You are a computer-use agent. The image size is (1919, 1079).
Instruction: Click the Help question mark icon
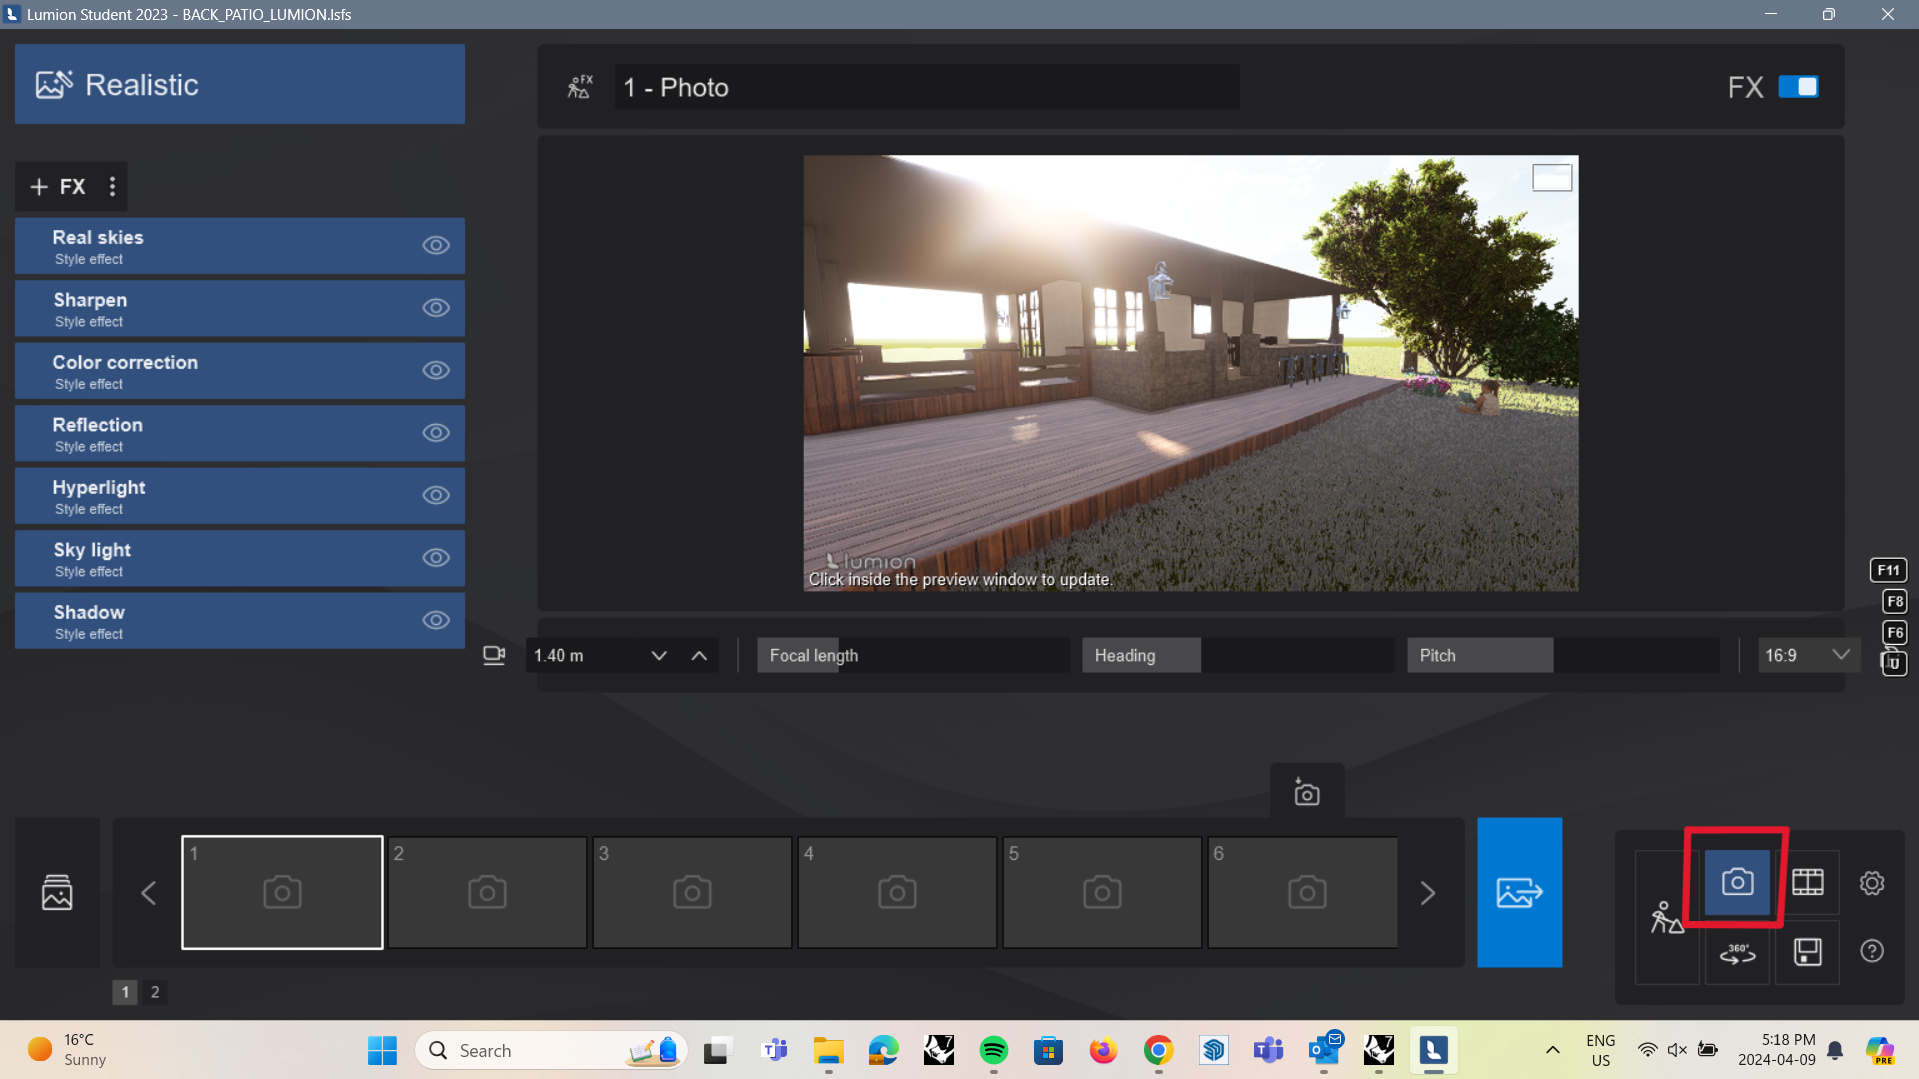coord(1872,951)
